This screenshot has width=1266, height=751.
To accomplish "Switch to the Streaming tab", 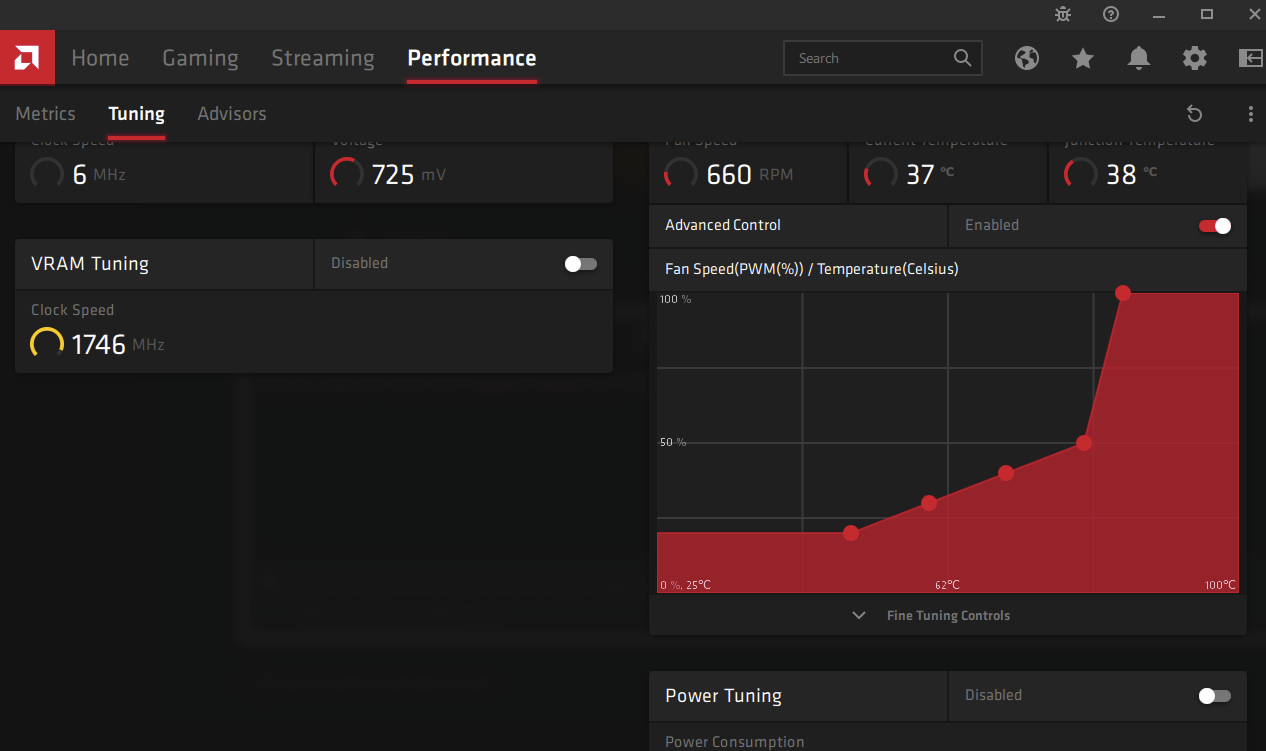I will (x=323, y=58).
